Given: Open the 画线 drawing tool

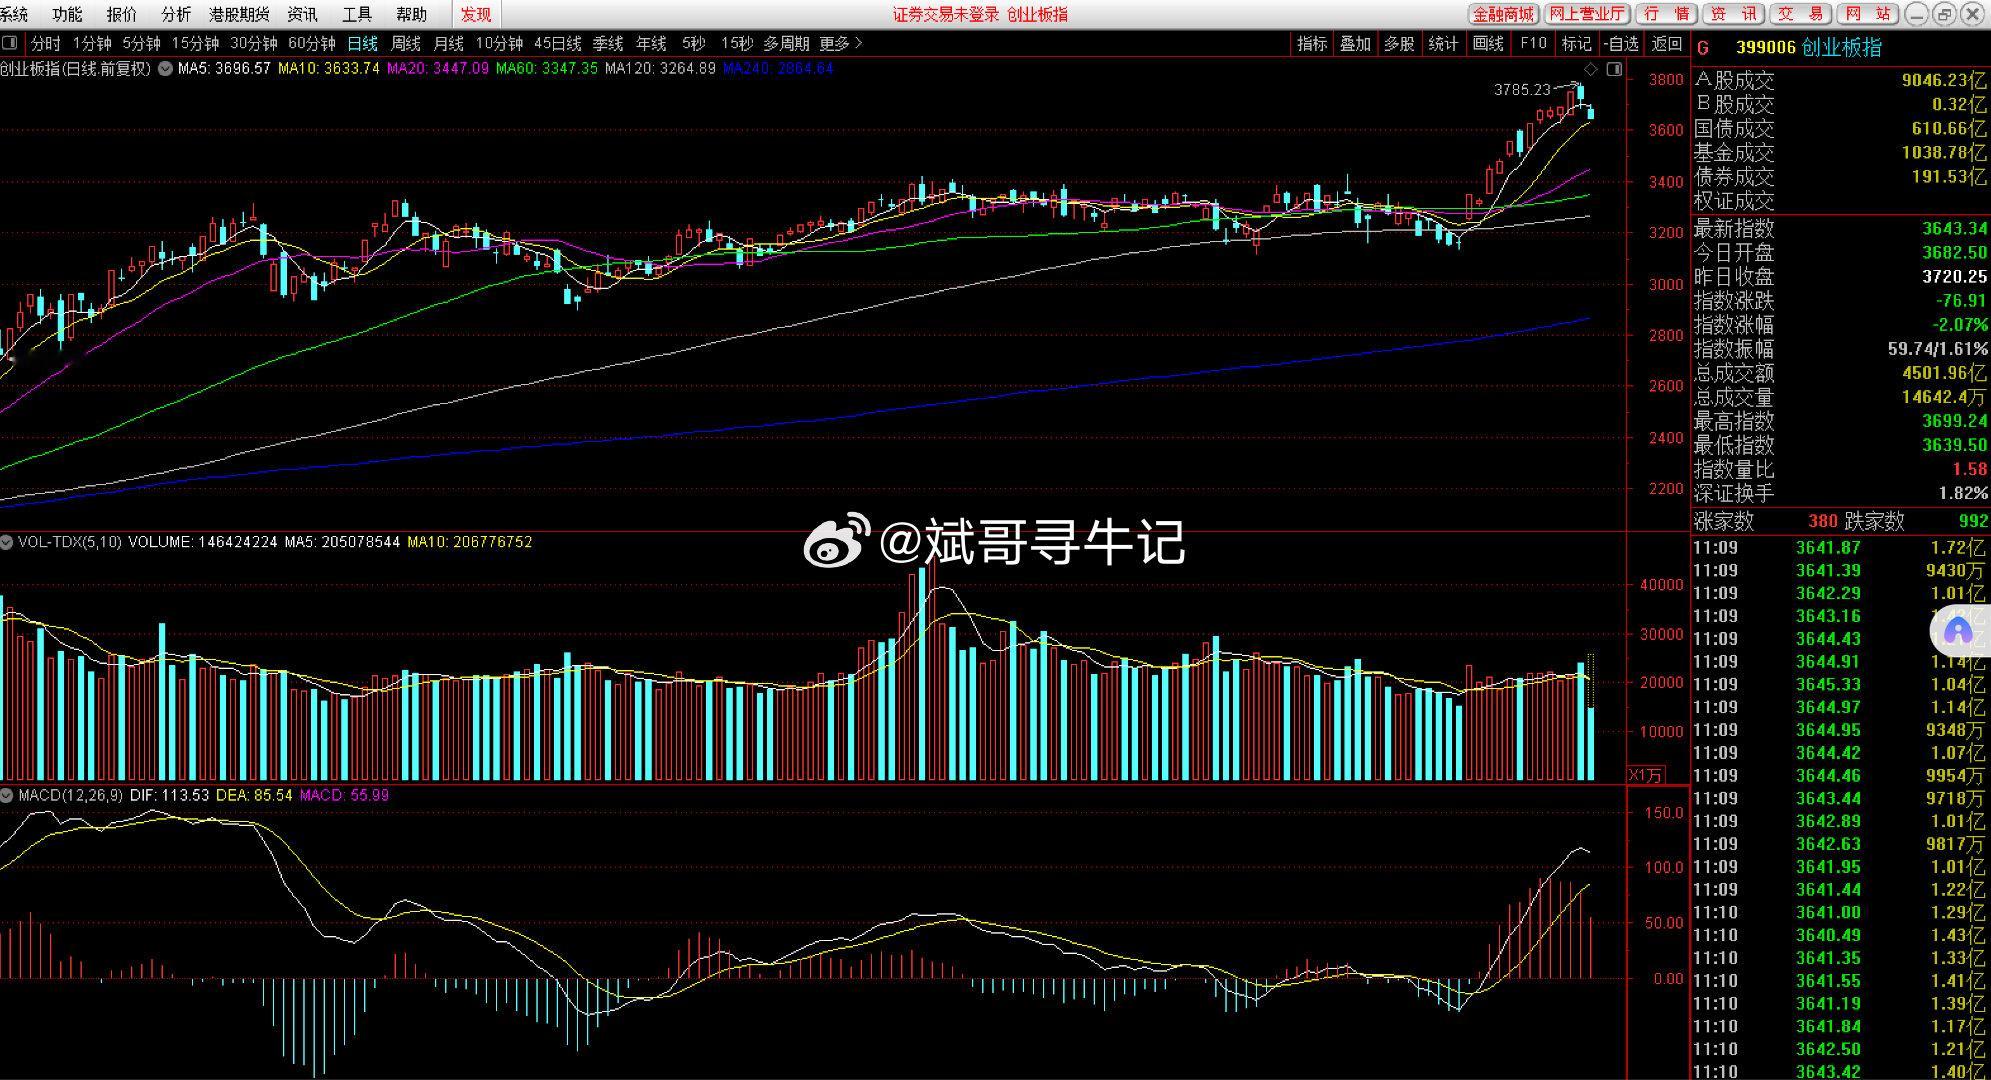Looking at the screenshot, I should tap(1488, 44).
